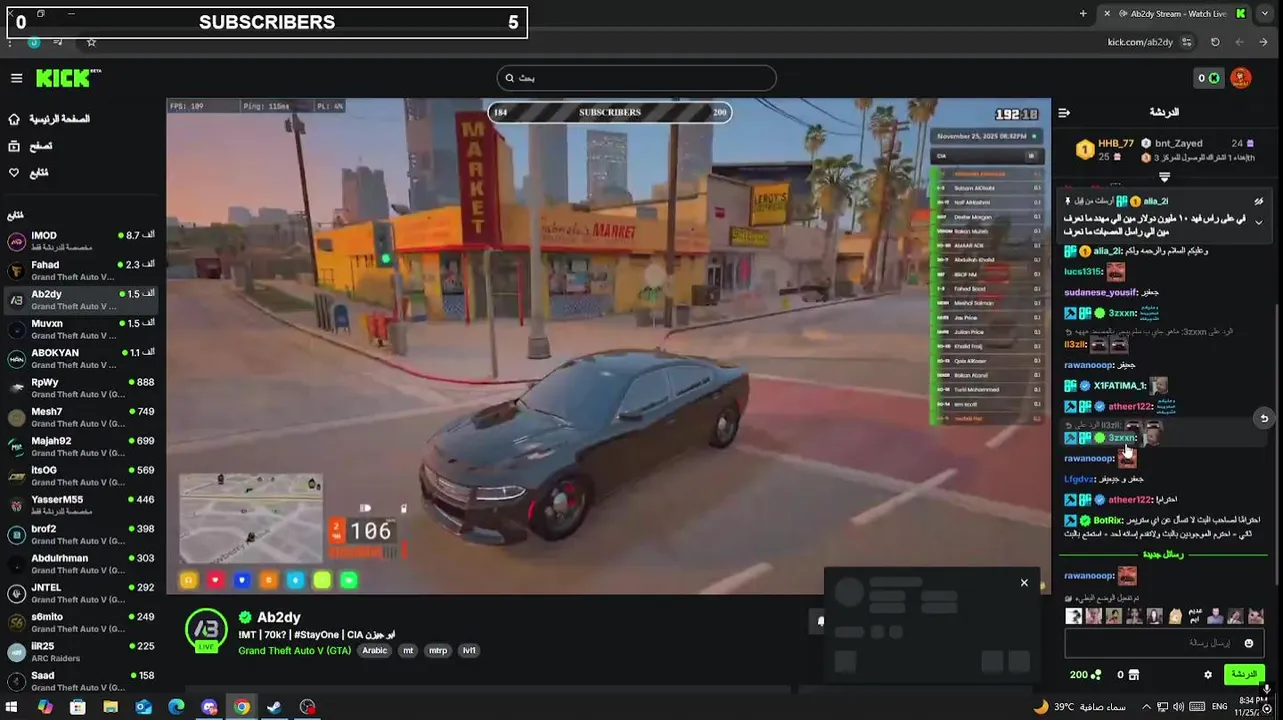Open JNTEL channel in sidebar
Viewport: 1283px width, 720px height.
pyautogui.click(x=80, y=593)
